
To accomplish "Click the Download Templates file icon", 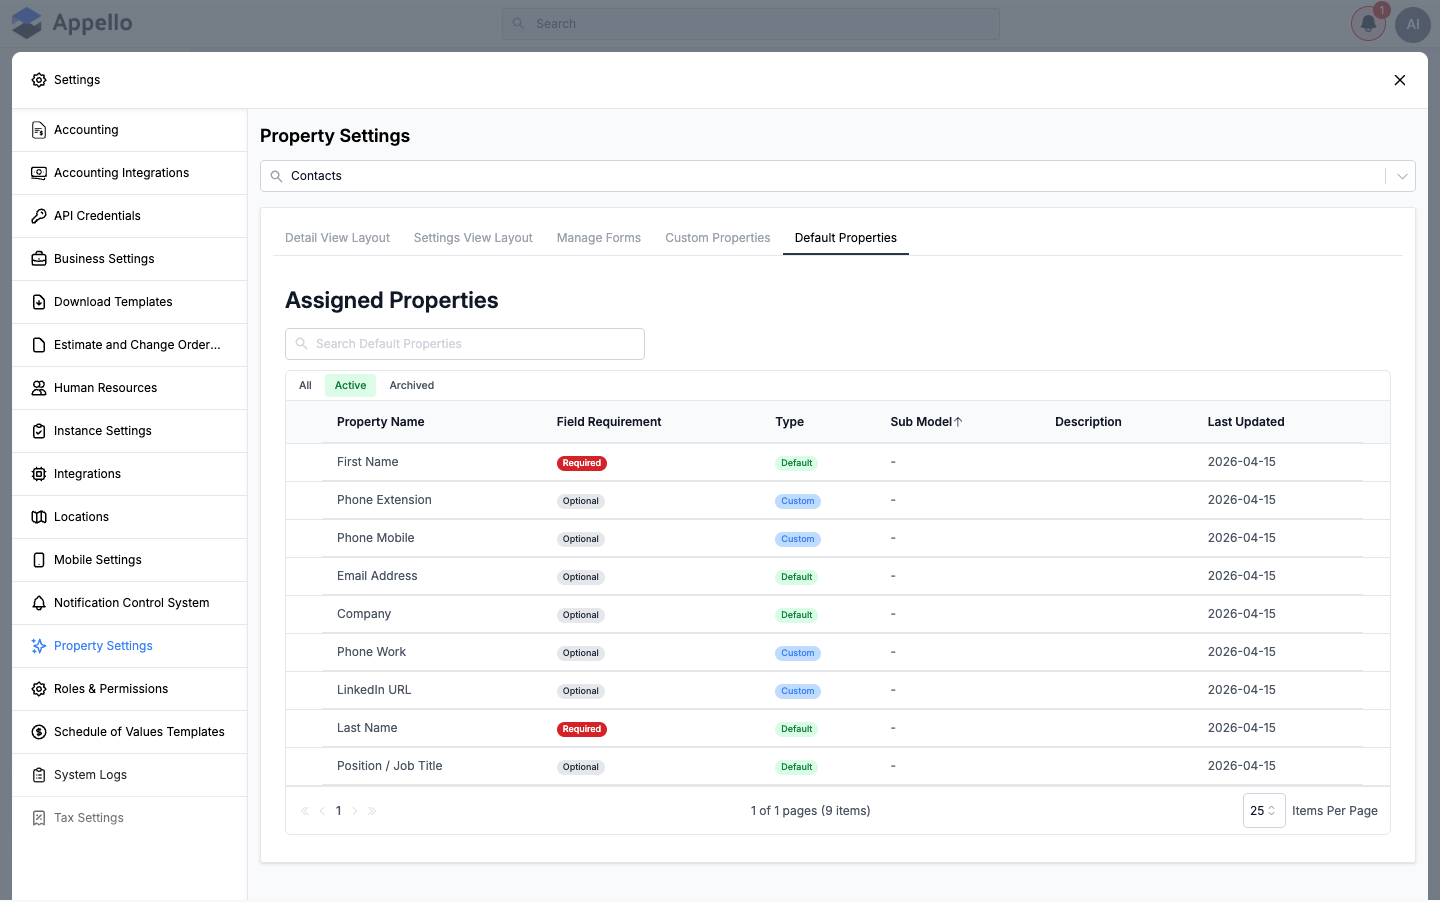I will (x=39, y=302).
